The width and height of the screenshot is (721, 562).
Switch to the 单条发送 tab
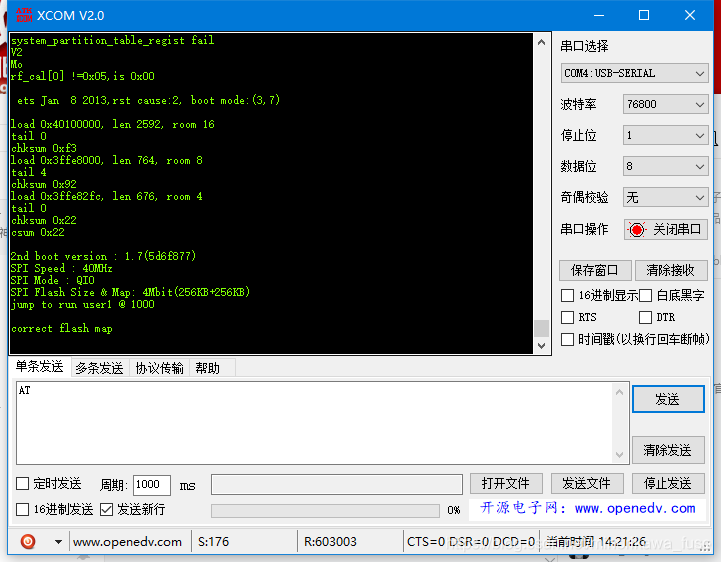tap(40, 367)
